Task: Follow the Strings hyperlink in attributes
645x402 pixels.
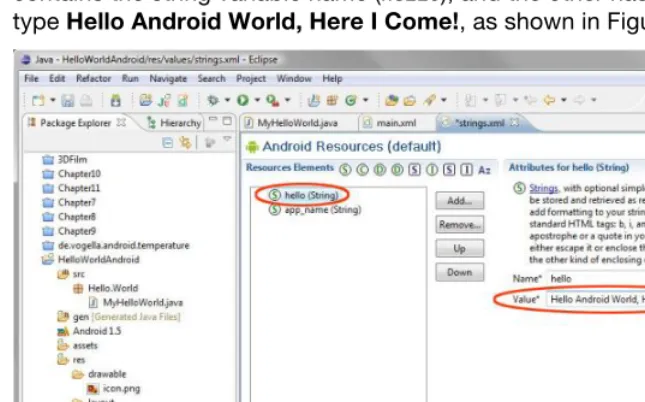Action: (x=543, y=188)
